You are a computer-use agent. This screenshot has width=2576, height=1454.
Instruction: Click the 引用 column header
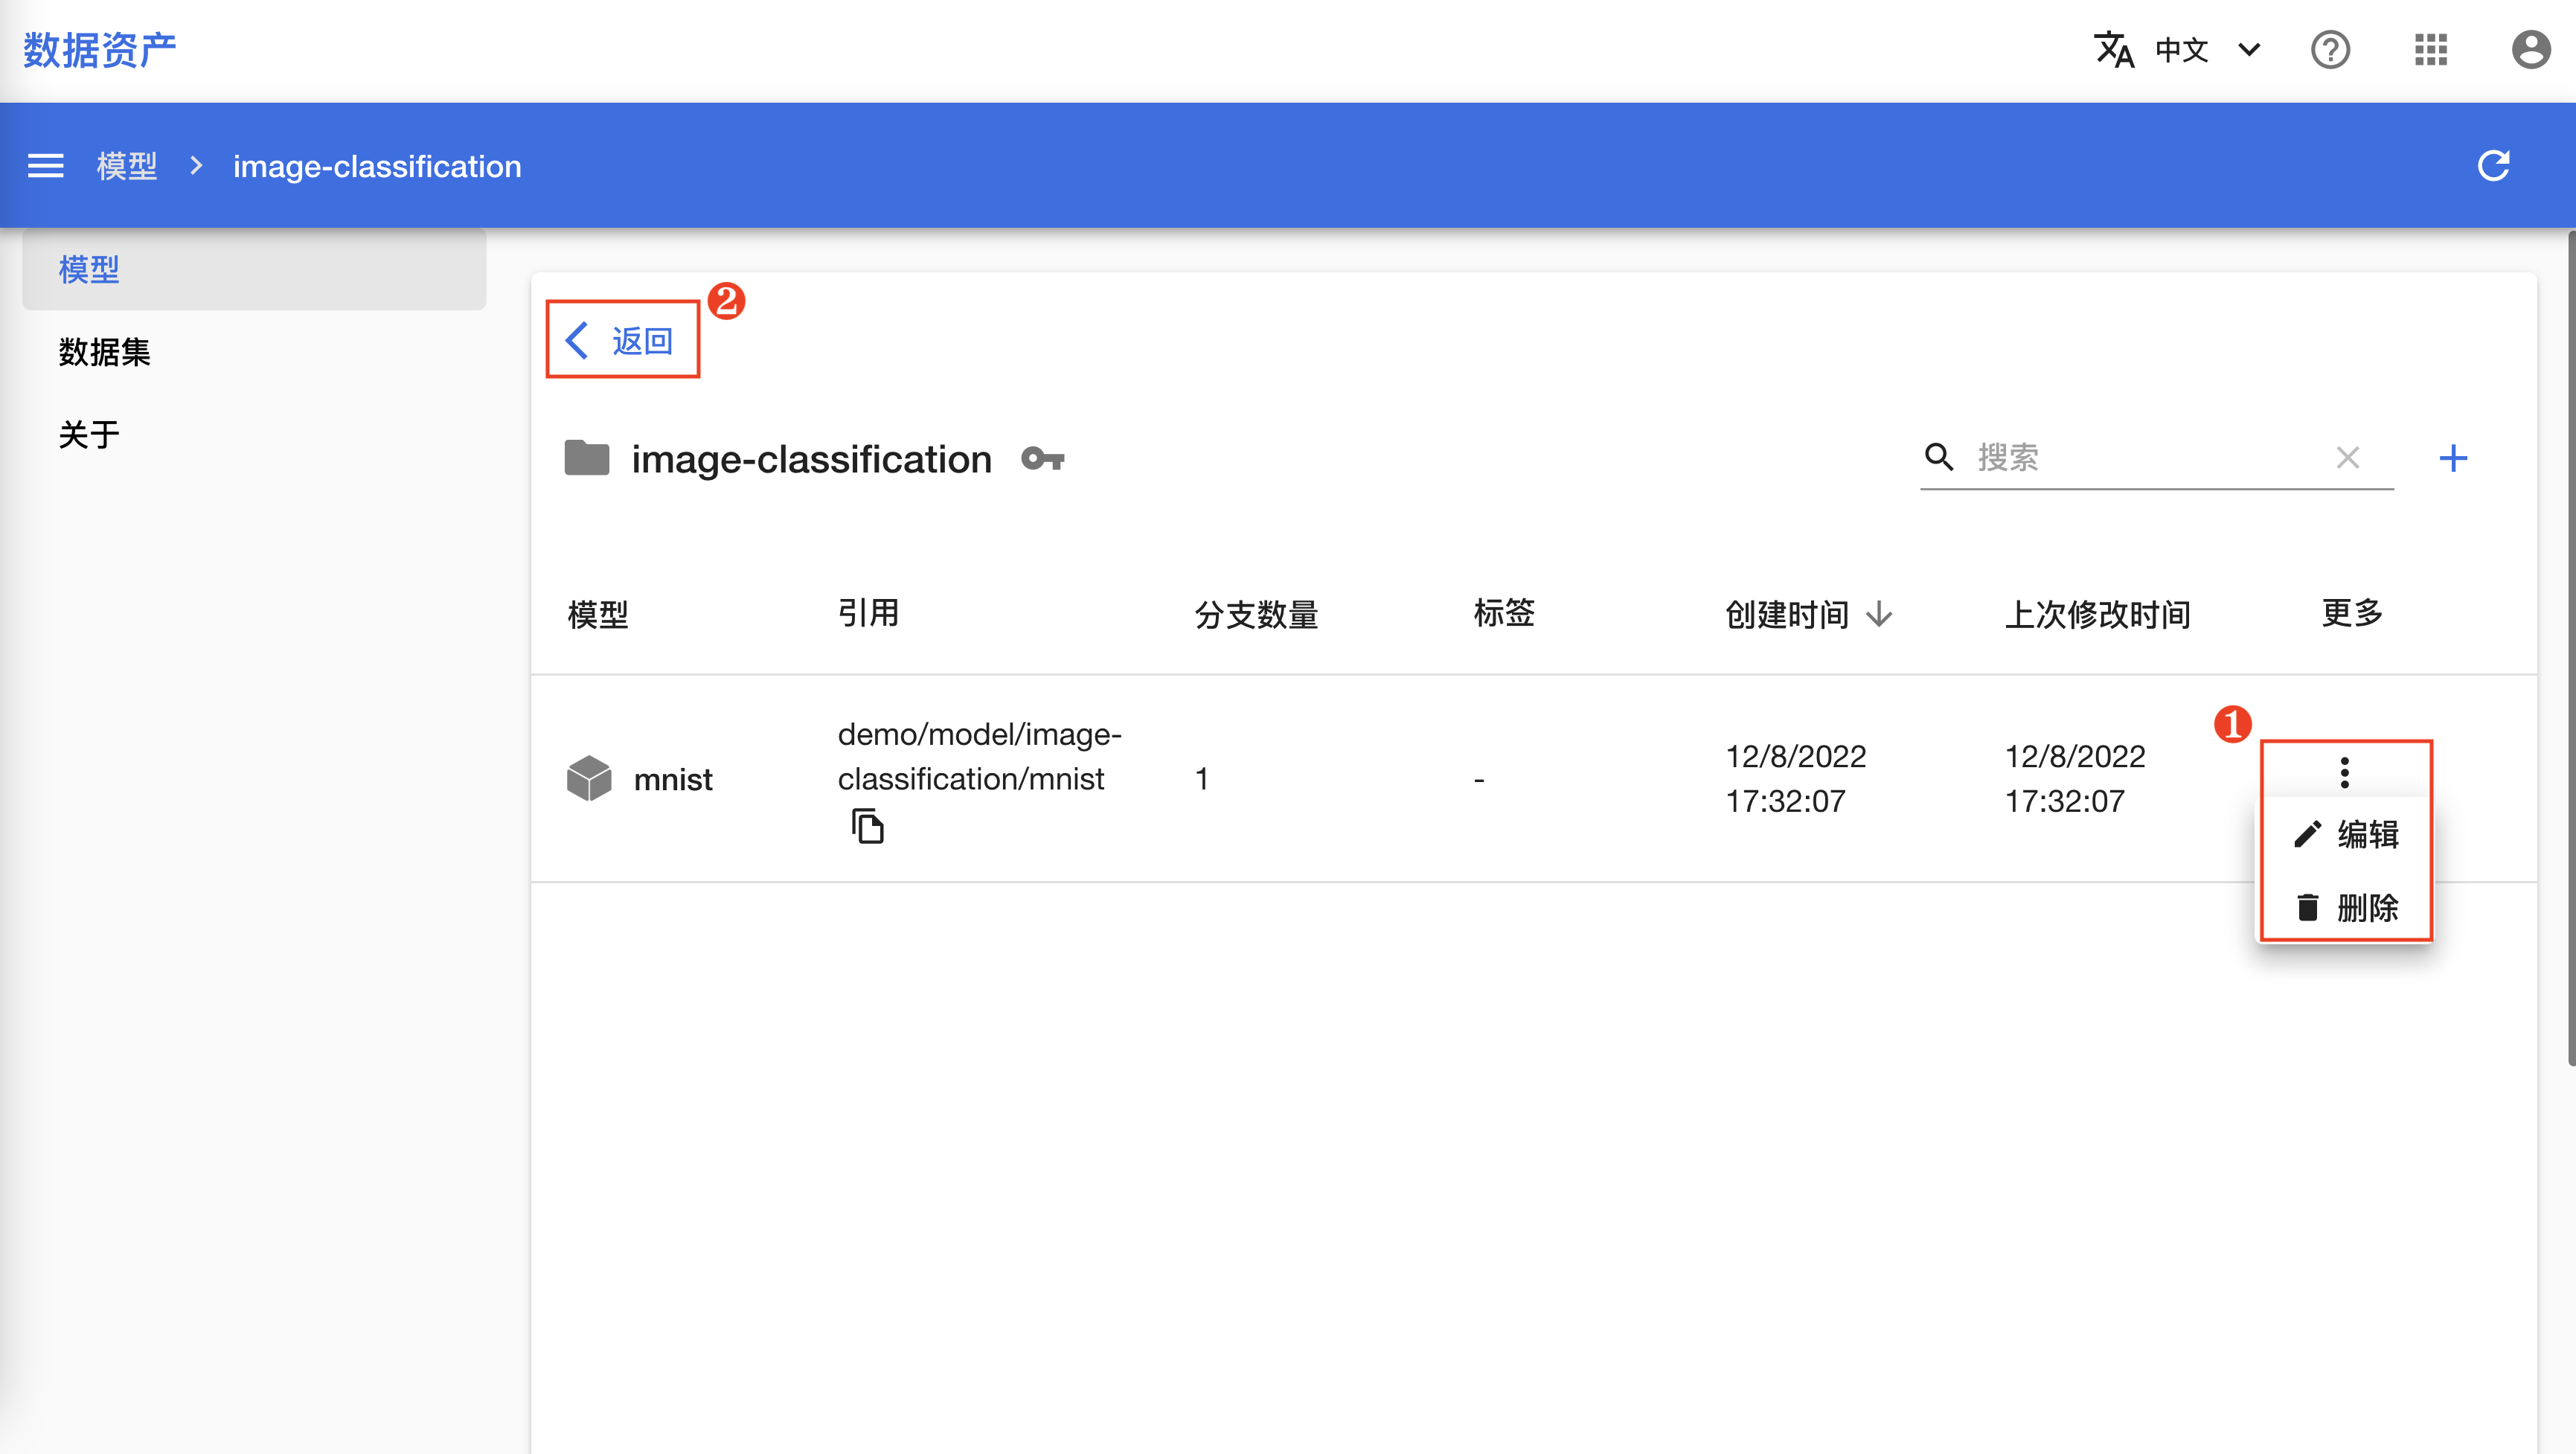pos(868,612)
